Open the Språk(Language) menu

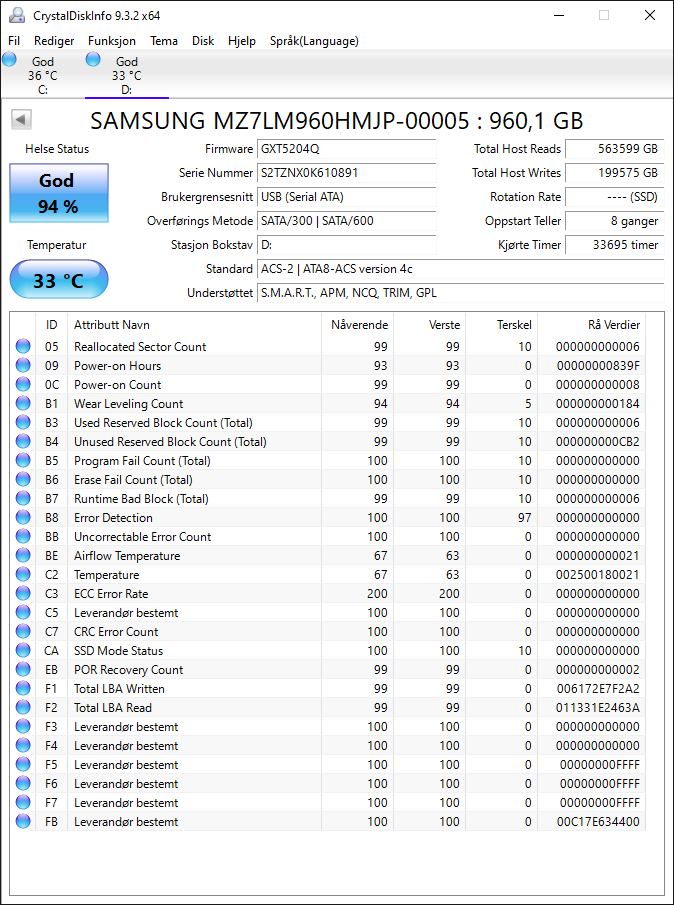pos(314,41)
